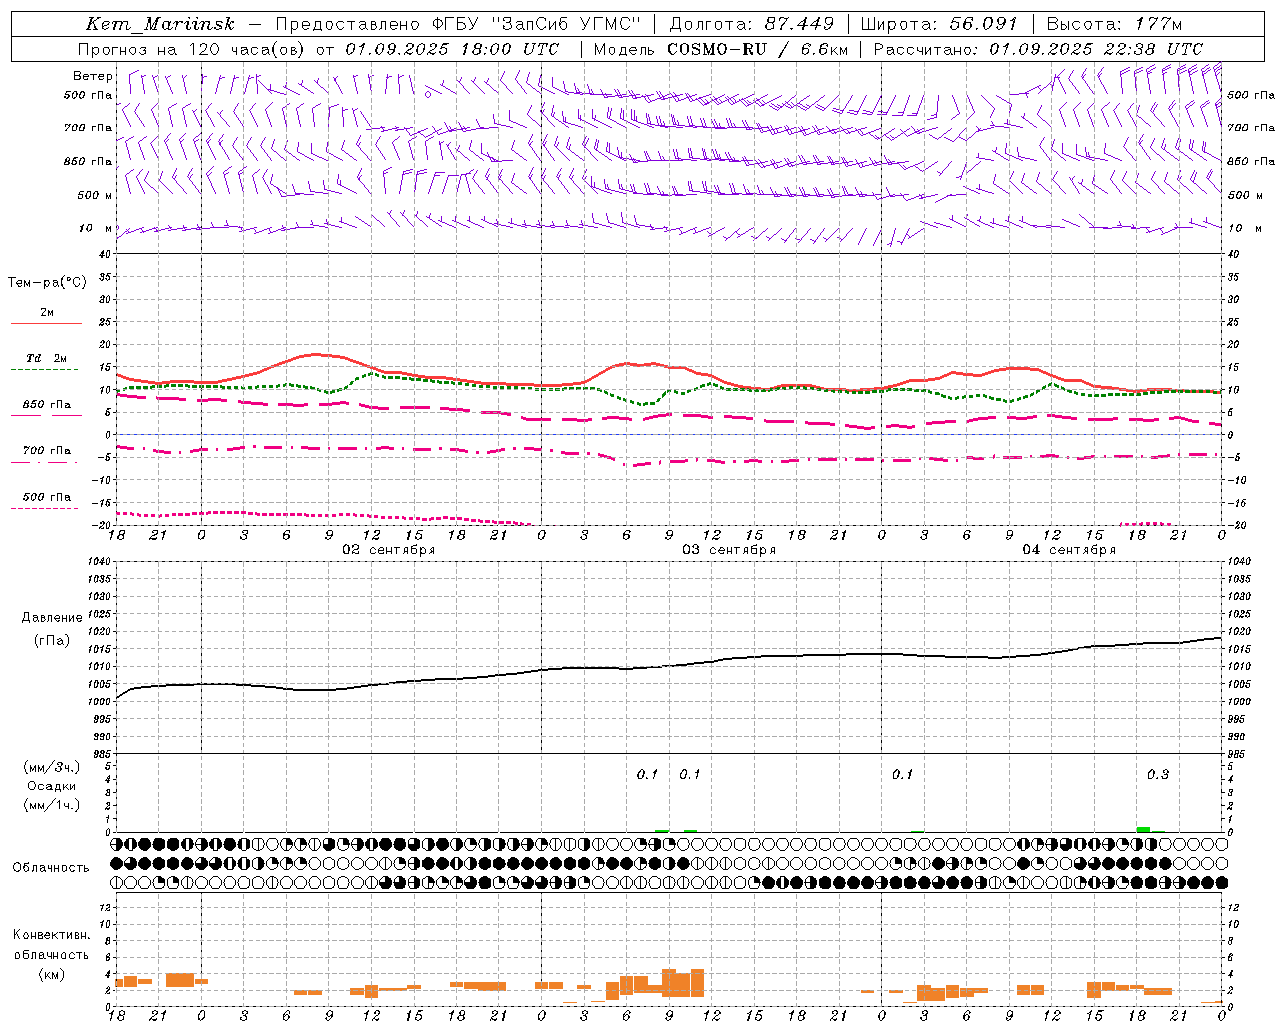Select the Td 2м dew point legend entry
Screen dimensions: 1280x1024
pyautogui.click(x=46, y=363)
